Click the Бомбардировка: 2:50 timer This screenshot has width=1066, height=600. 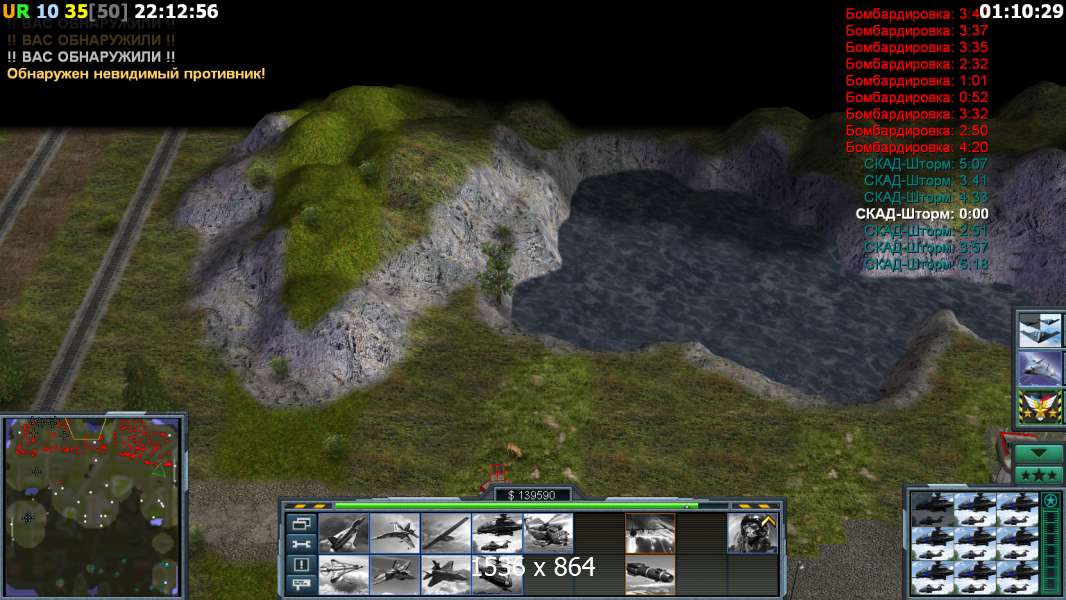(x=916, y=130)
